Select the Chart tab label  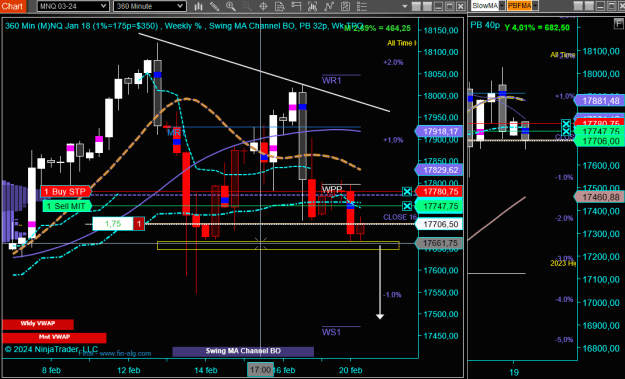(x=12, y=6)
